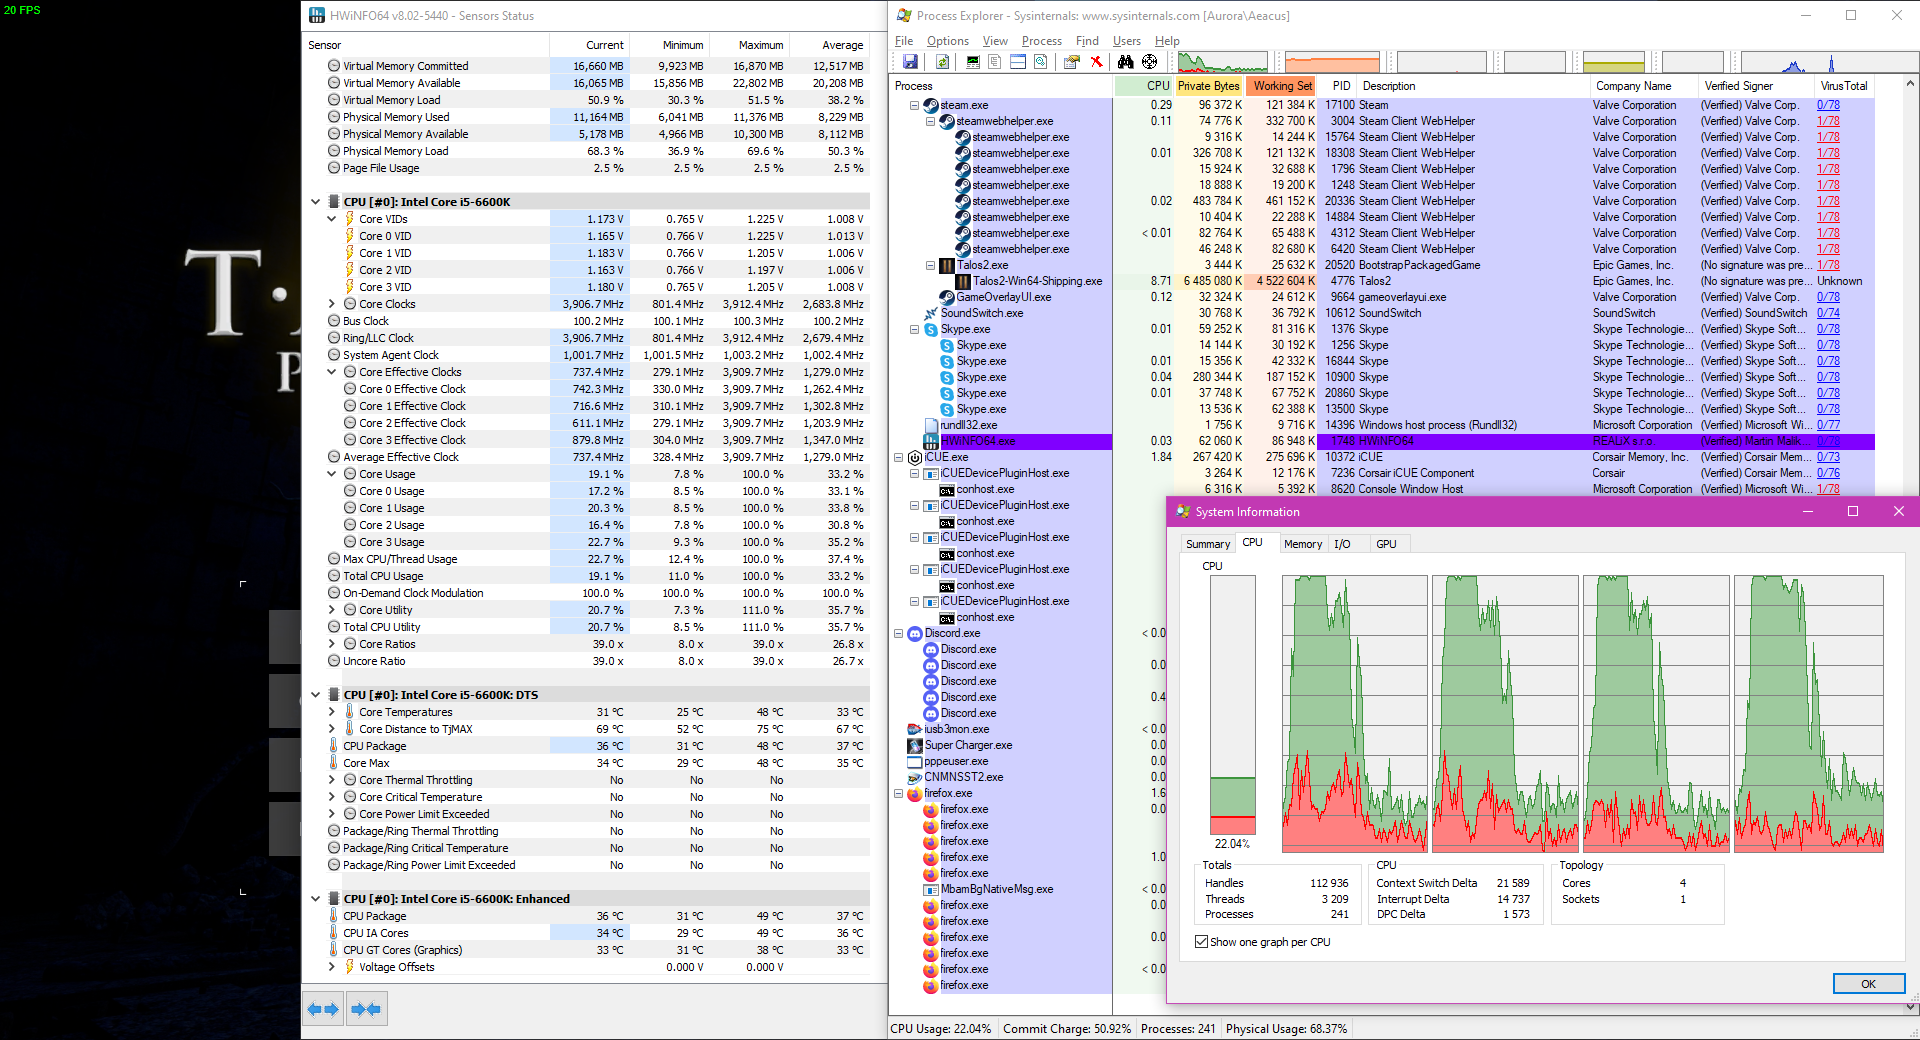
Task: Click the Discord icon beside parent Discord.exe
Action: (x=915, y=633)
